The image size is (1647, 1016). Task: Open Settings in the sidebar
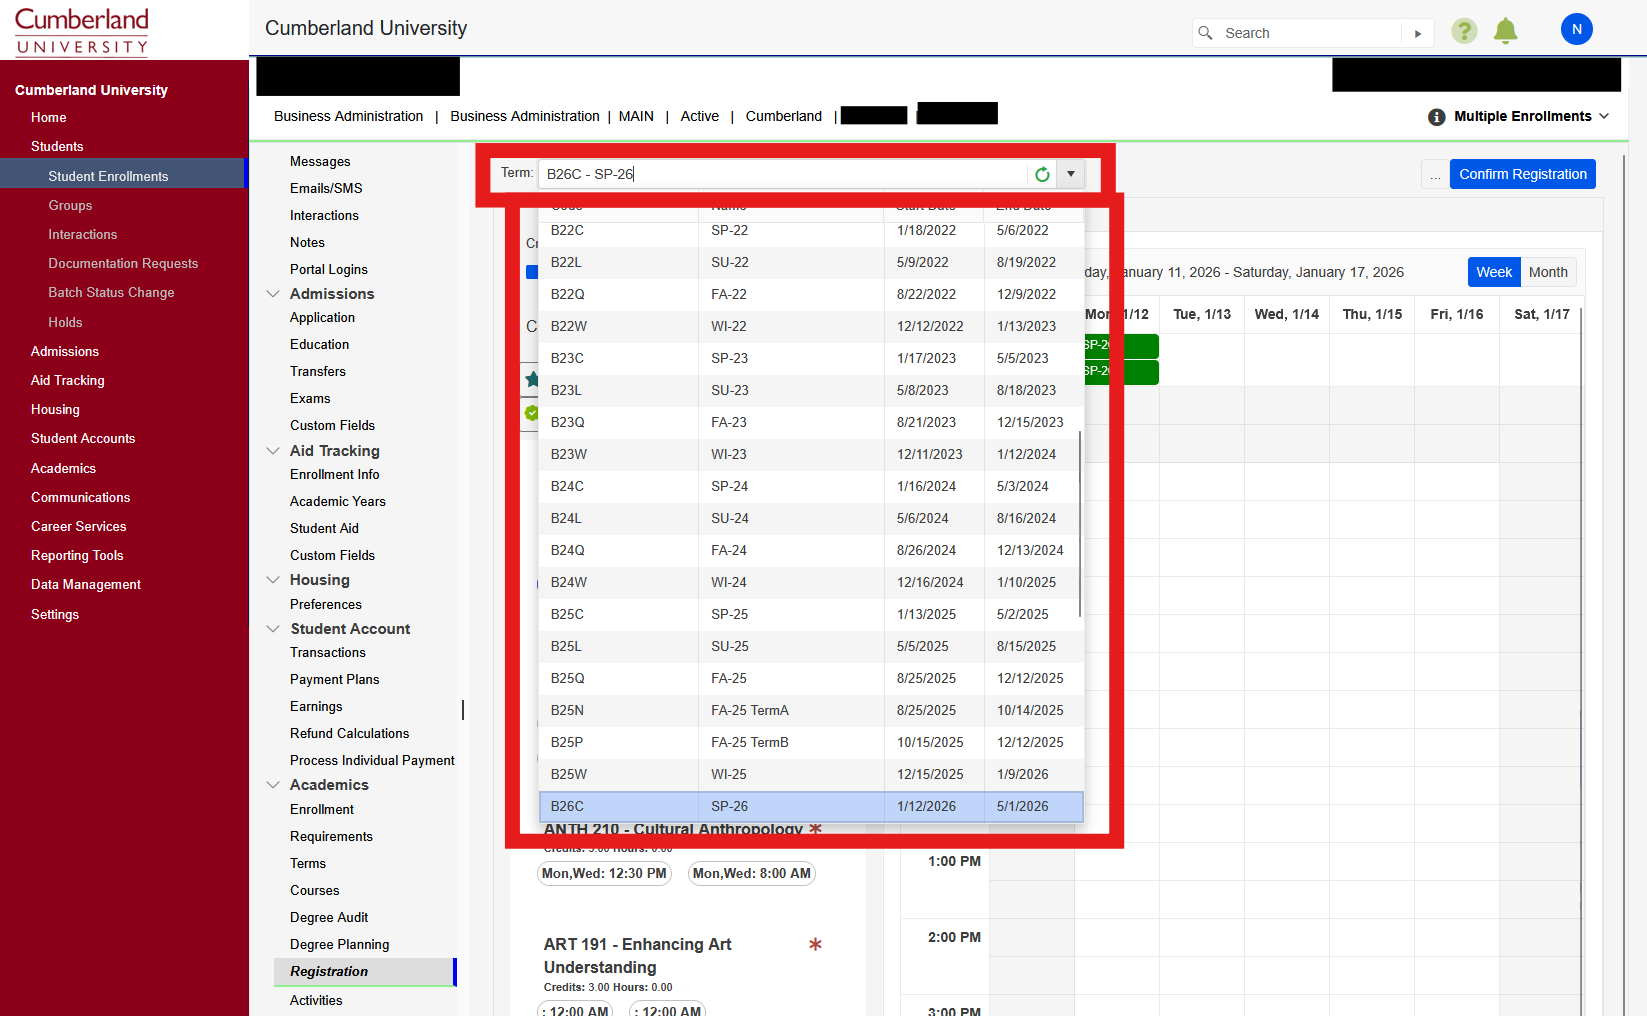pyautogui.click(x=55, y=614)
